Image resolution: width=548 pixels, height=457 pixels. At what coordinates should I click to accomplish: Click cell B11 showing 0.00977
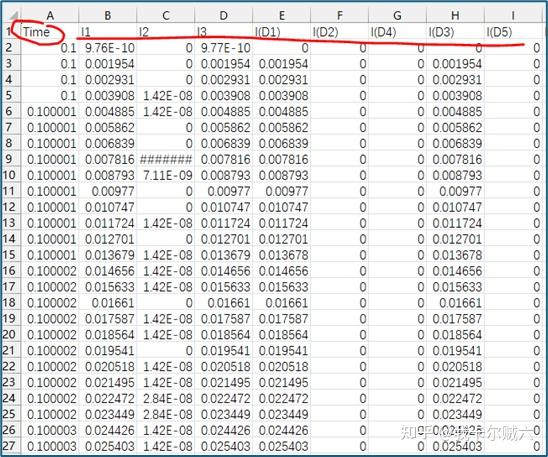click(x=108, y=191)
